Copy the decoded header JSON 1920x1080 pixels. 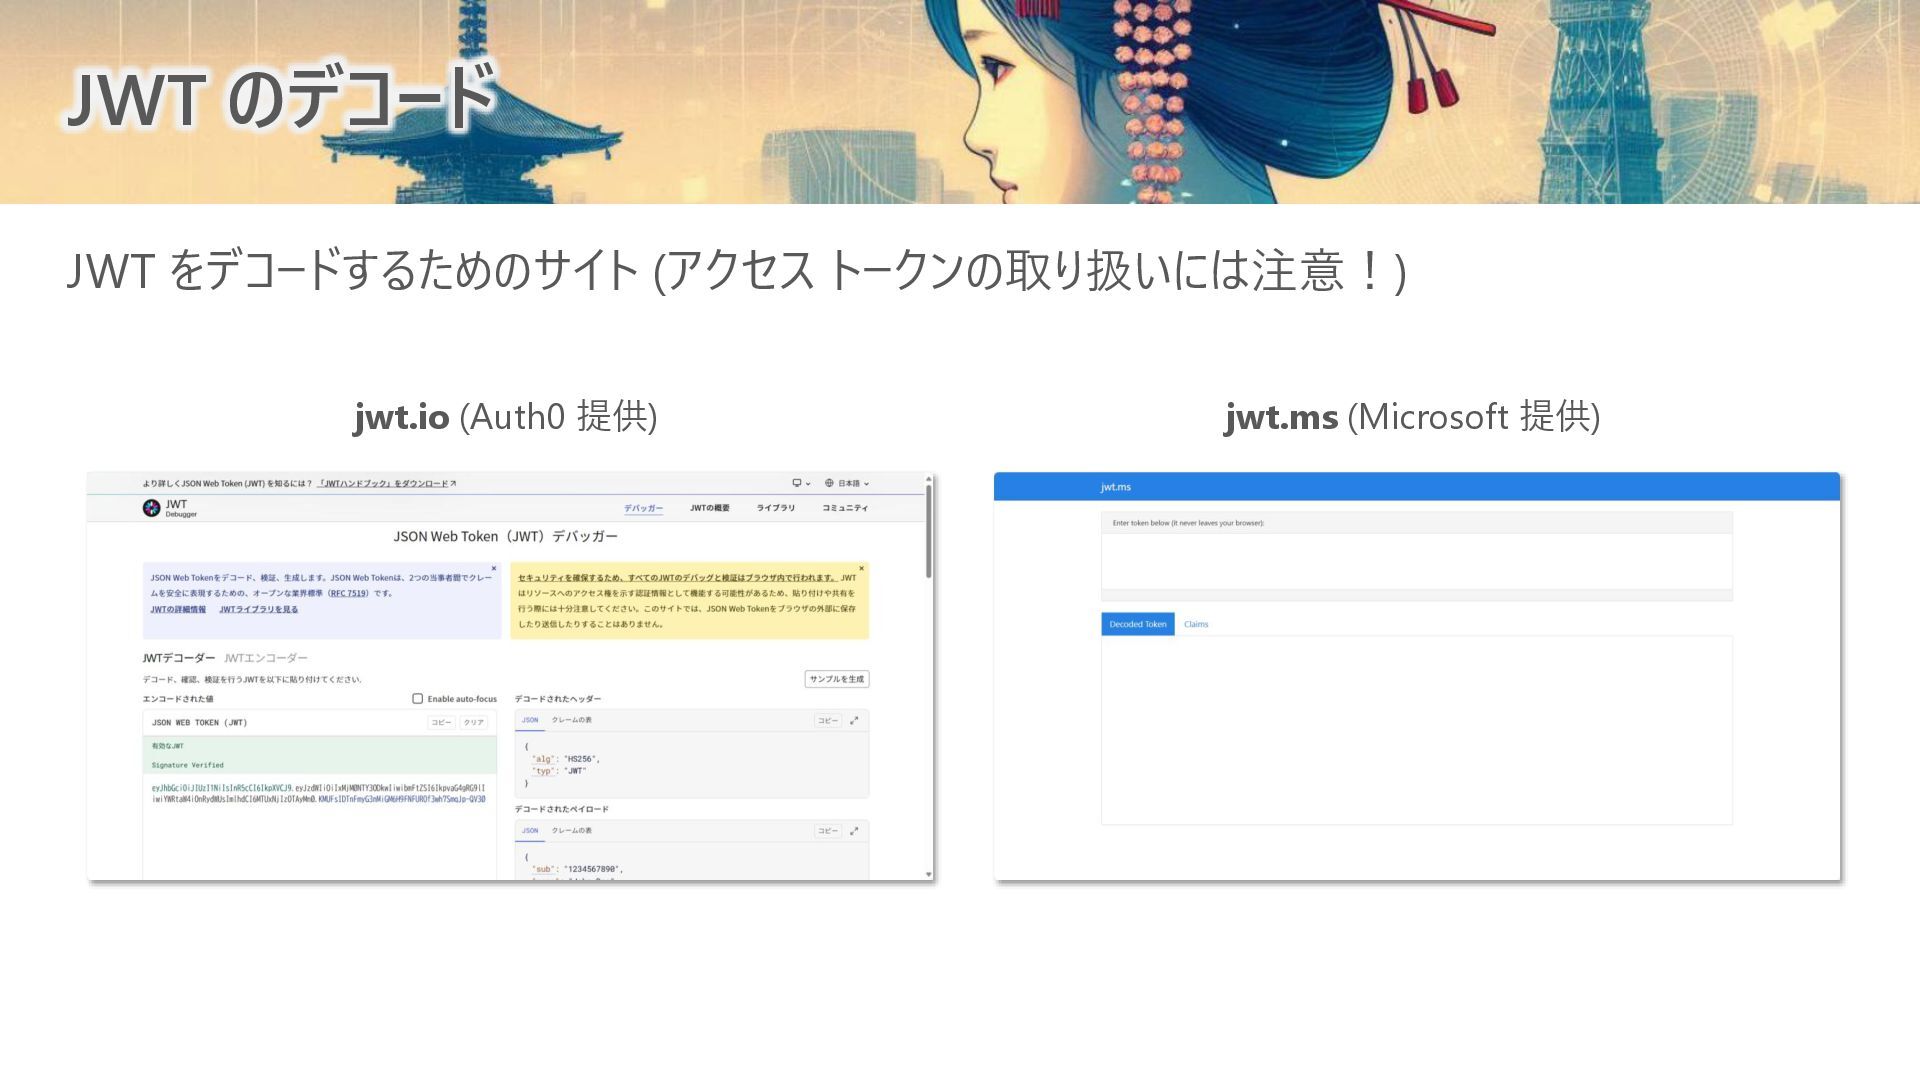coord(827,720)
